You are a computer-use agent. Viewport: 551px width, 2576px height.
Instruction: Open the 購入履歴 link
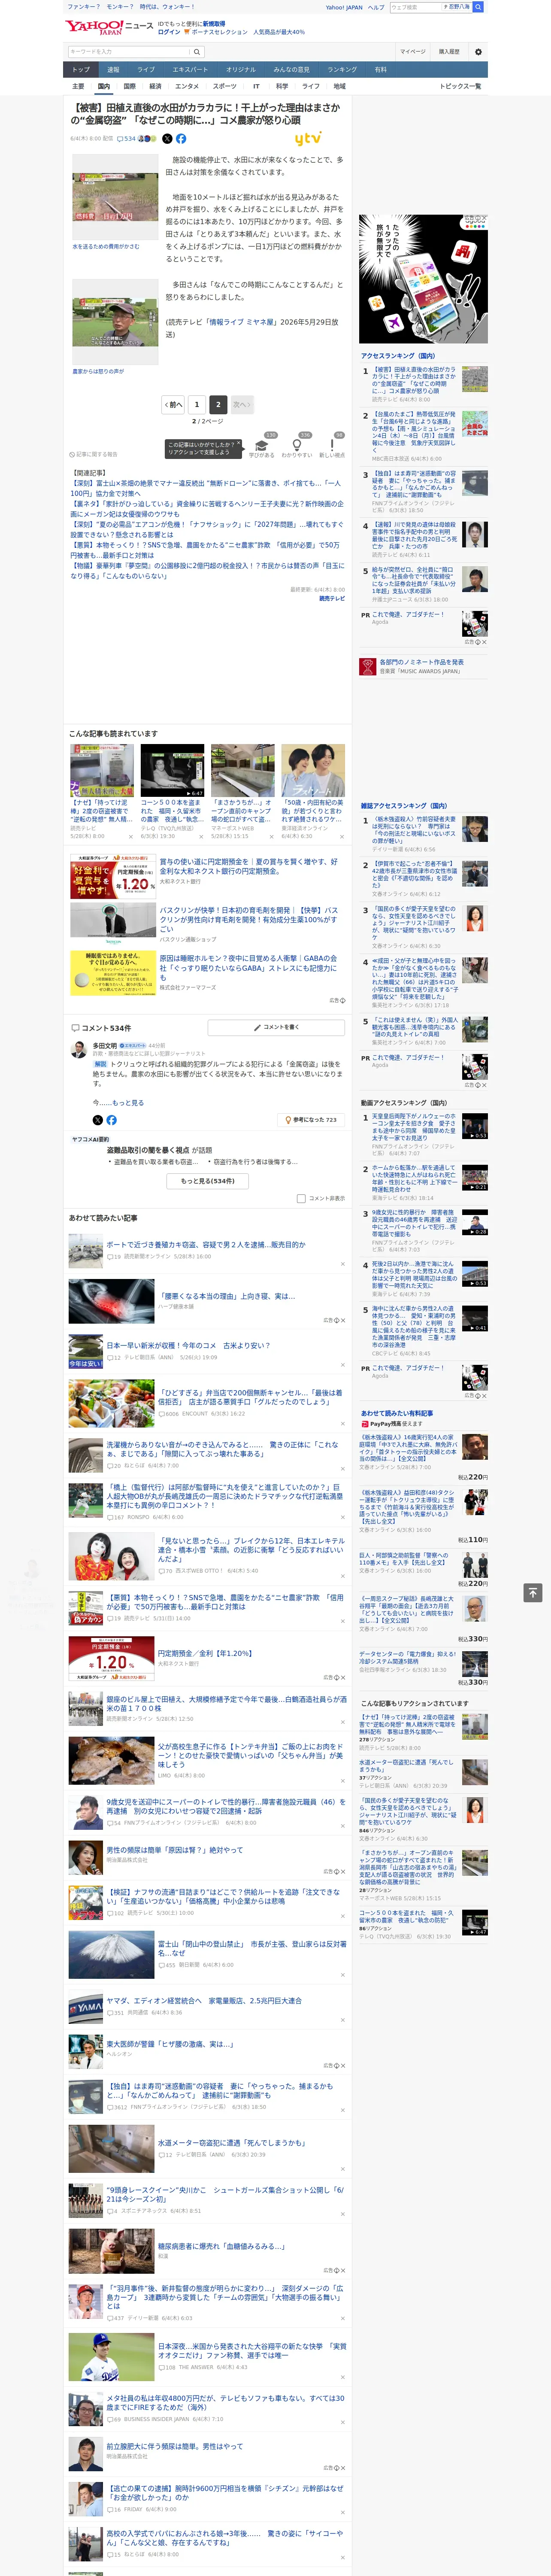coord(449,52)
